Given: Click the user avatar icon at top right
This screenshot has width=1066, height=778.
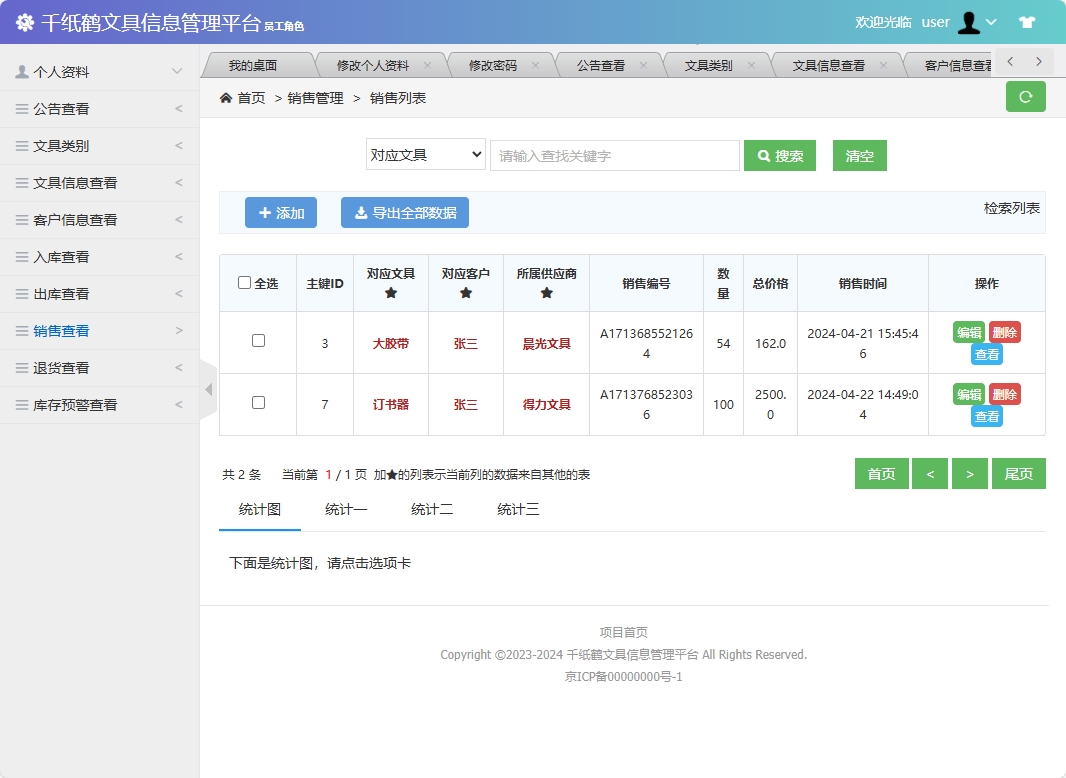Looking at the screenshot, I should [969, 21].
